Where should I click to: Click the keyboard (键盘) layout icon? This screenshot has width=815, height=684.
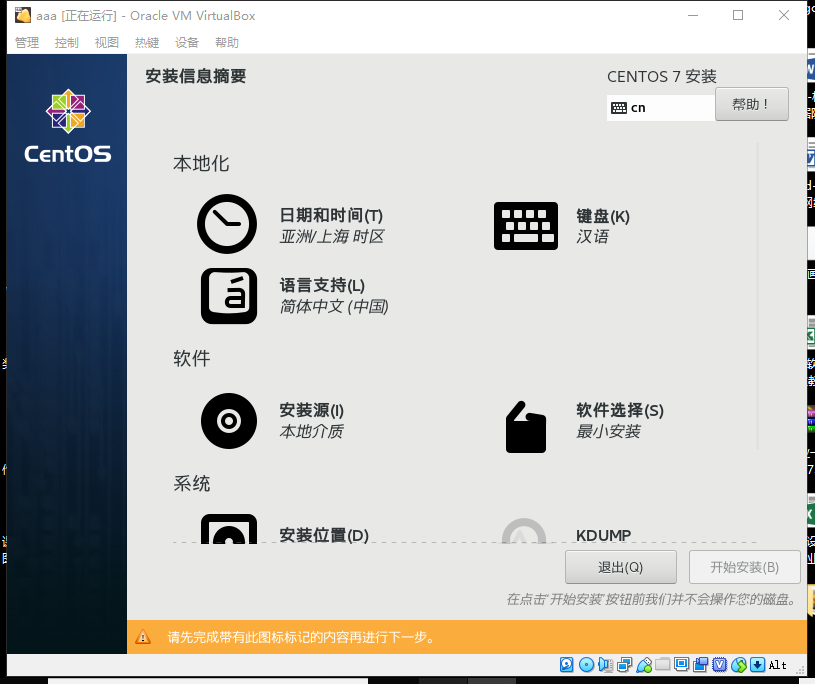pos(526,226)
